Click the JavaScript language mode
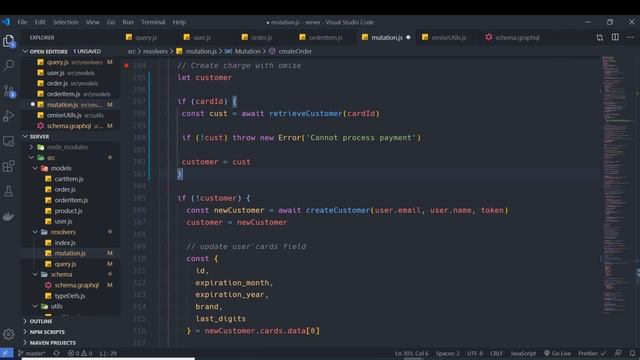The image size is (640, 360). coord(523,353)
